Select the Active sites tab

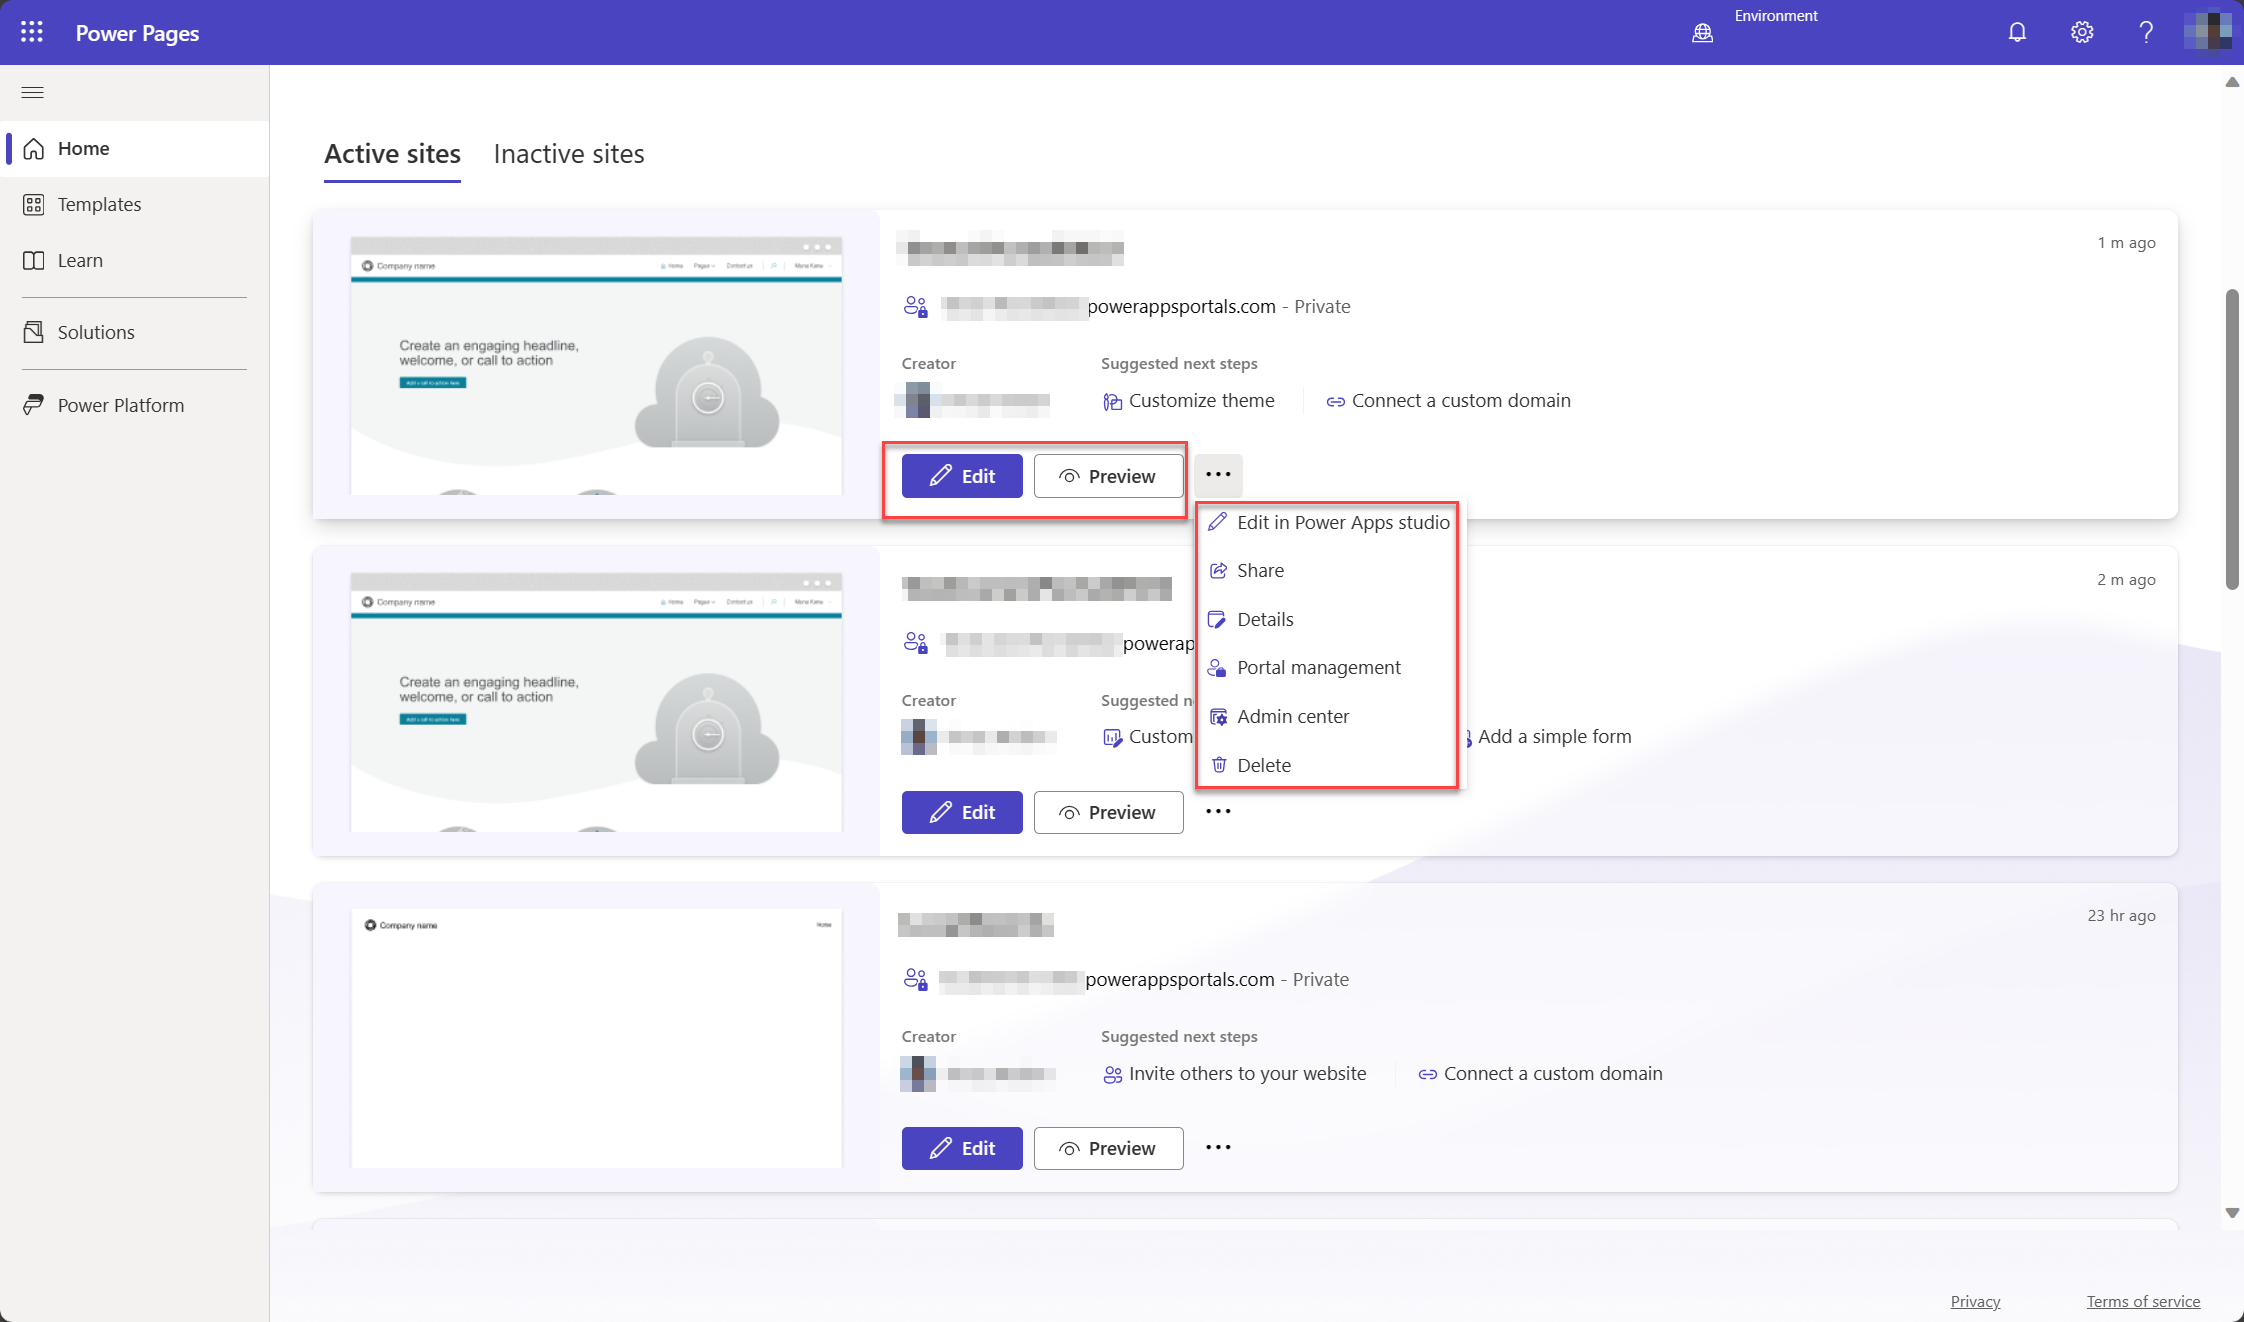392,154
